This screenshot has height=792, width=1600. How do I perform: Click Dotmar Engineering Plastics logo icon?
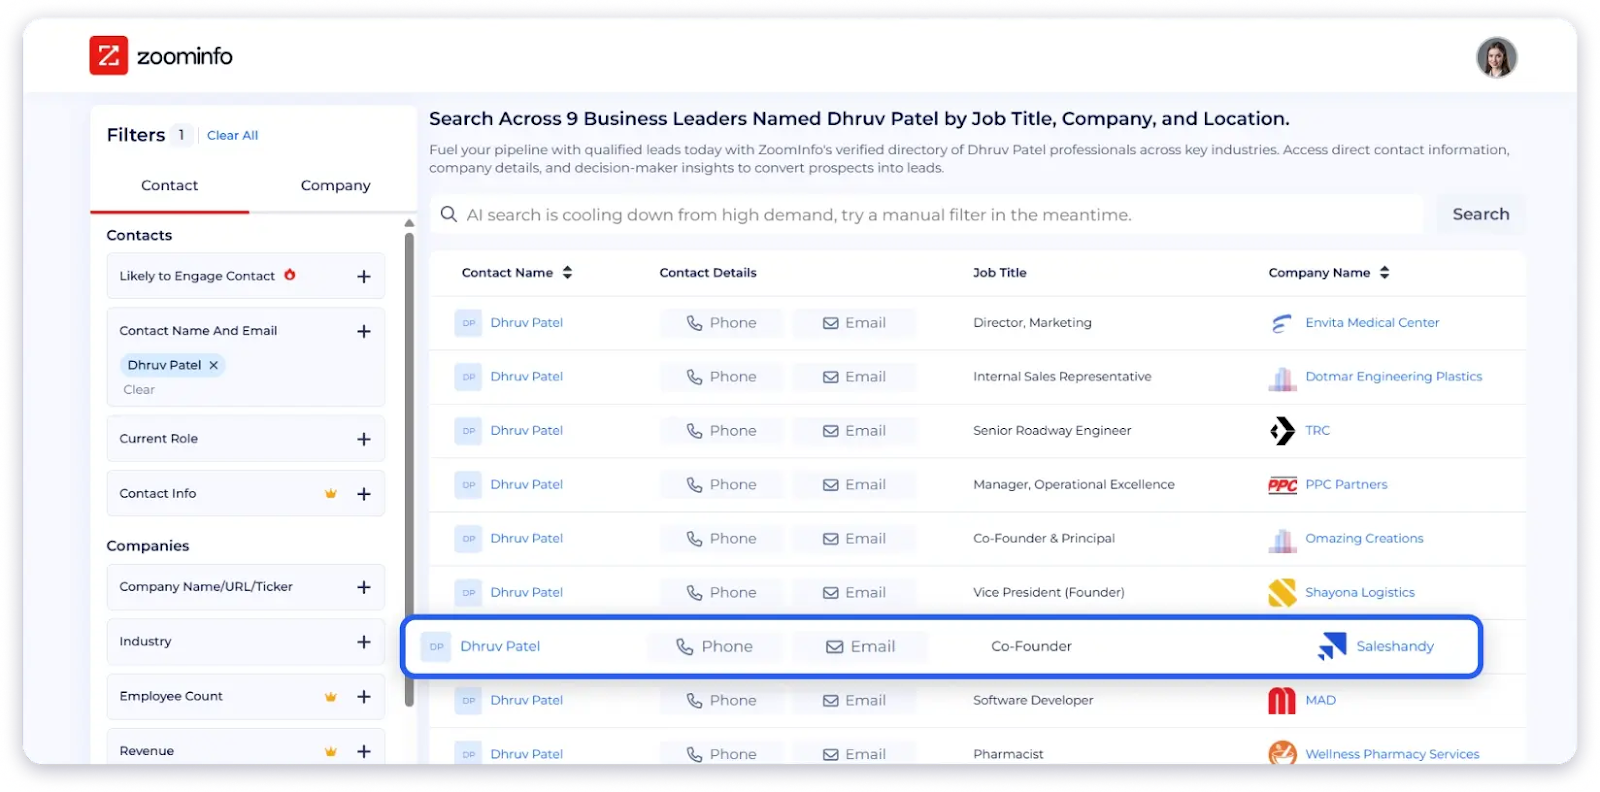(1282, 377)
